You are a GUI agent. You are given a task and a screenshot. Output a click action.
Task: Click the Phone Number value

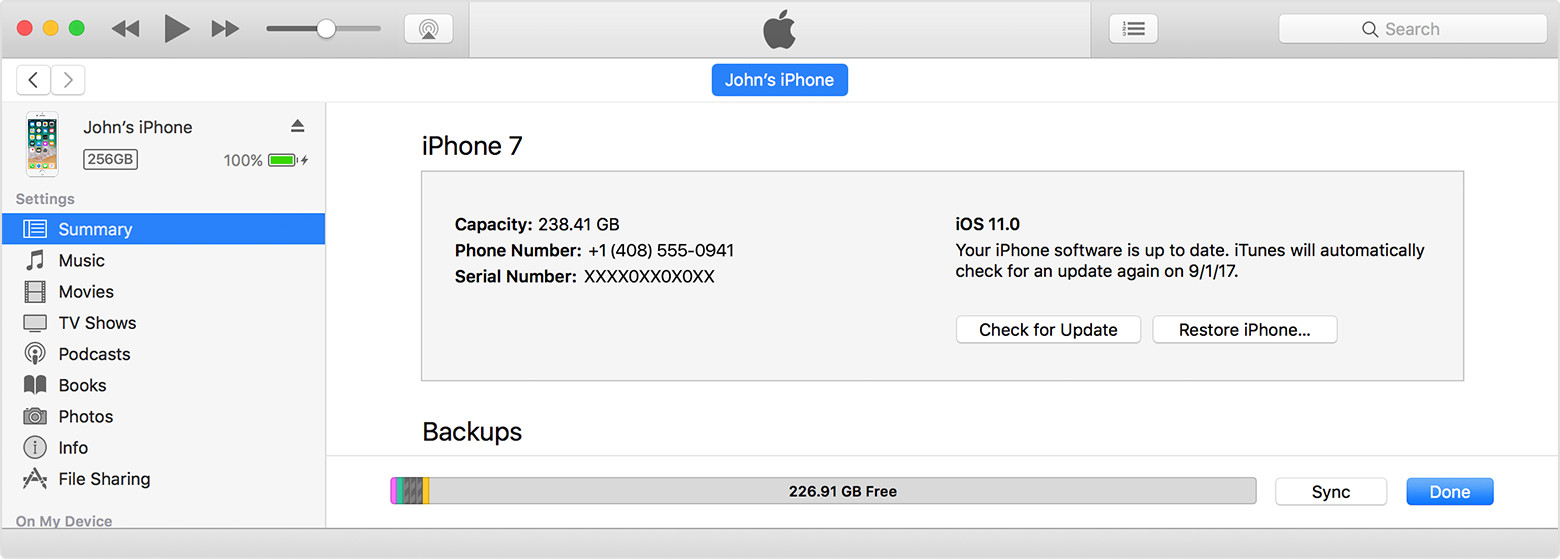coord(661,251)
